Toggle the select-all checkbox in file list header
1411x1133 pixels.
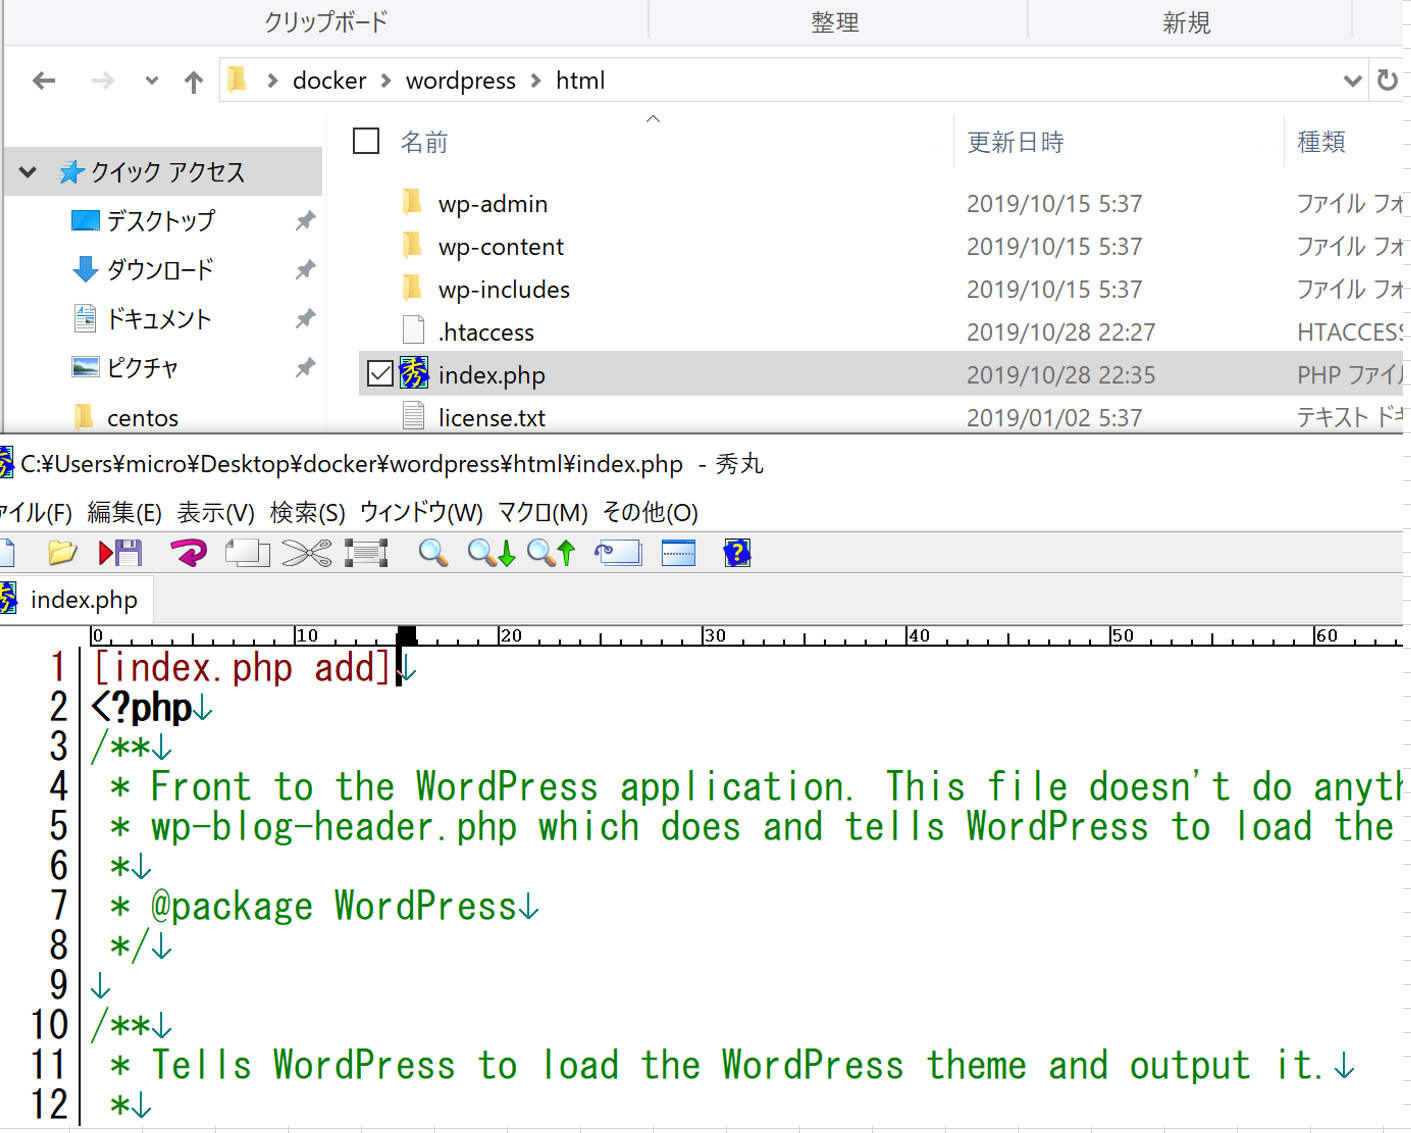[x=366, y=141]
